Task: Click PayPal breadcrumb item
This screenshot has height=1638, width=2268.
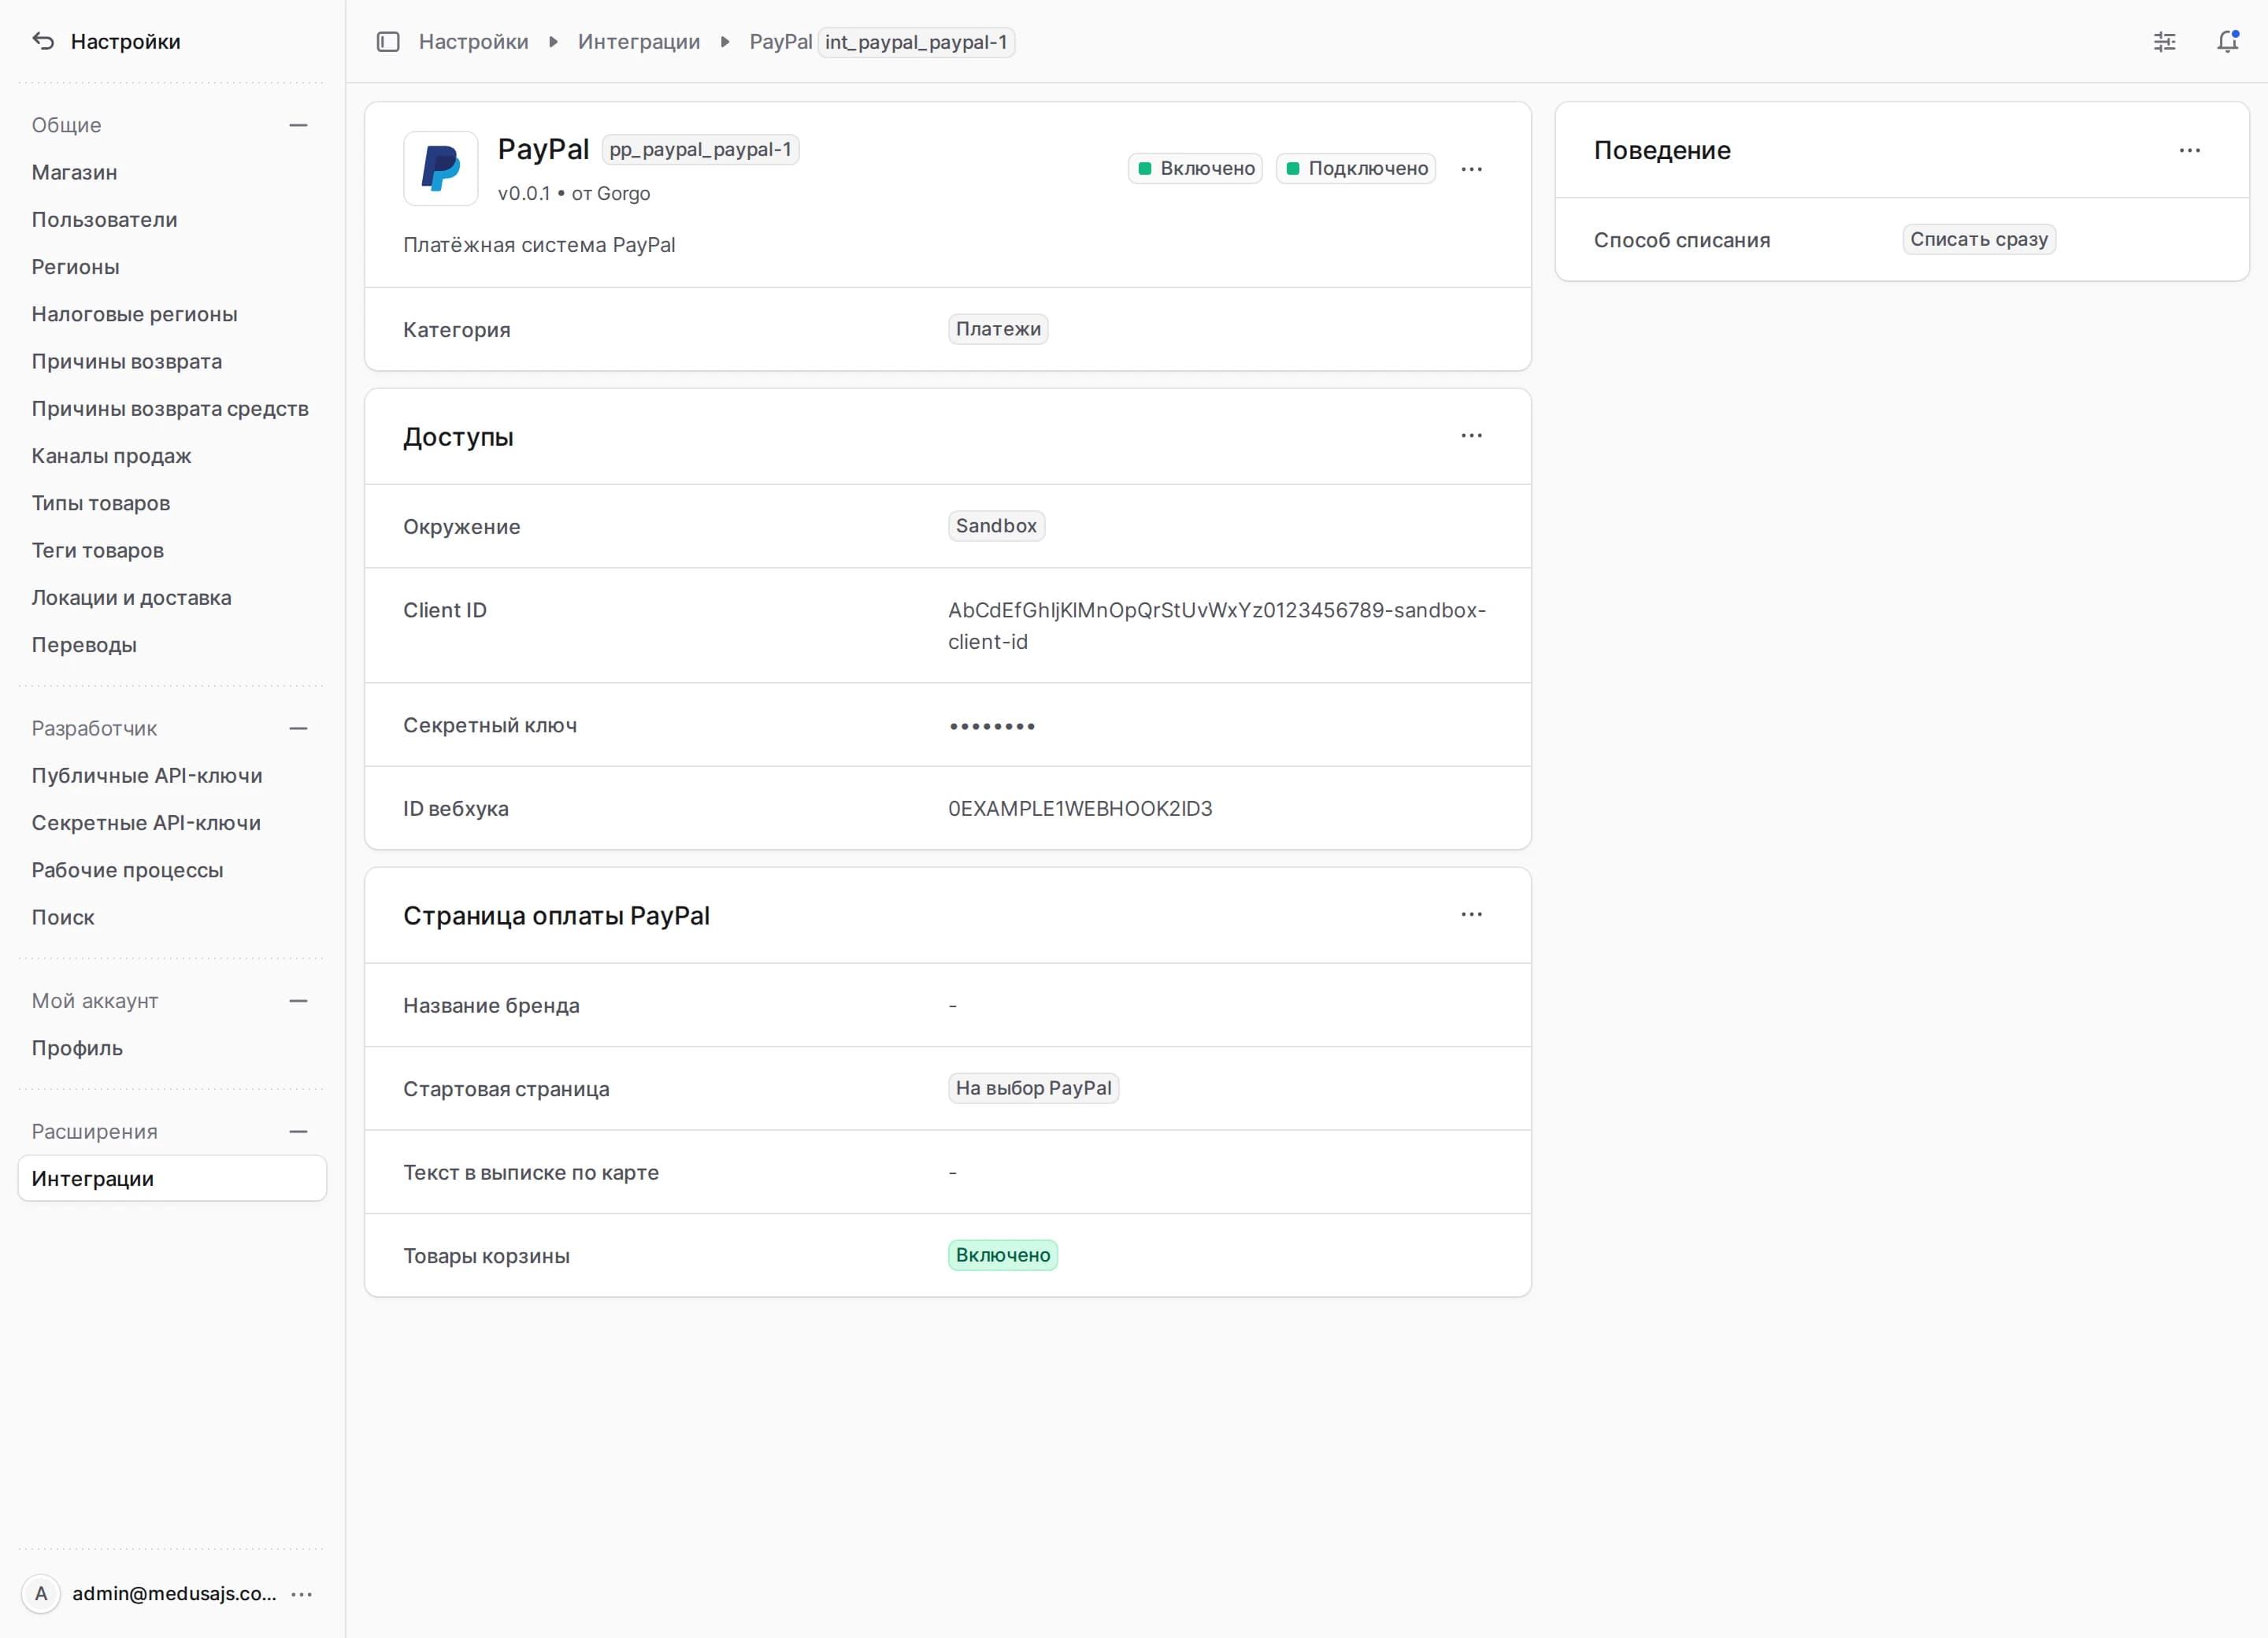Action: pos(781,42)
